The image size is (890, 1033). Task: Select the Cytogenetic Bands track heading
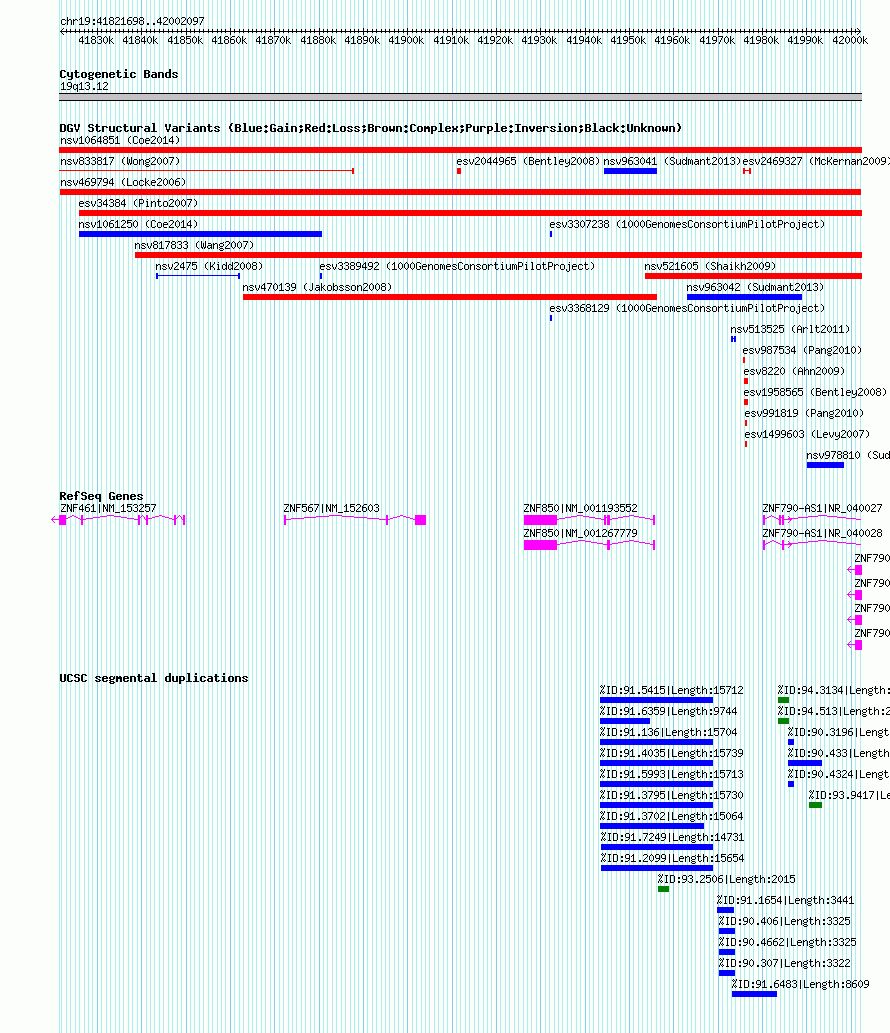tap(119, 74)
